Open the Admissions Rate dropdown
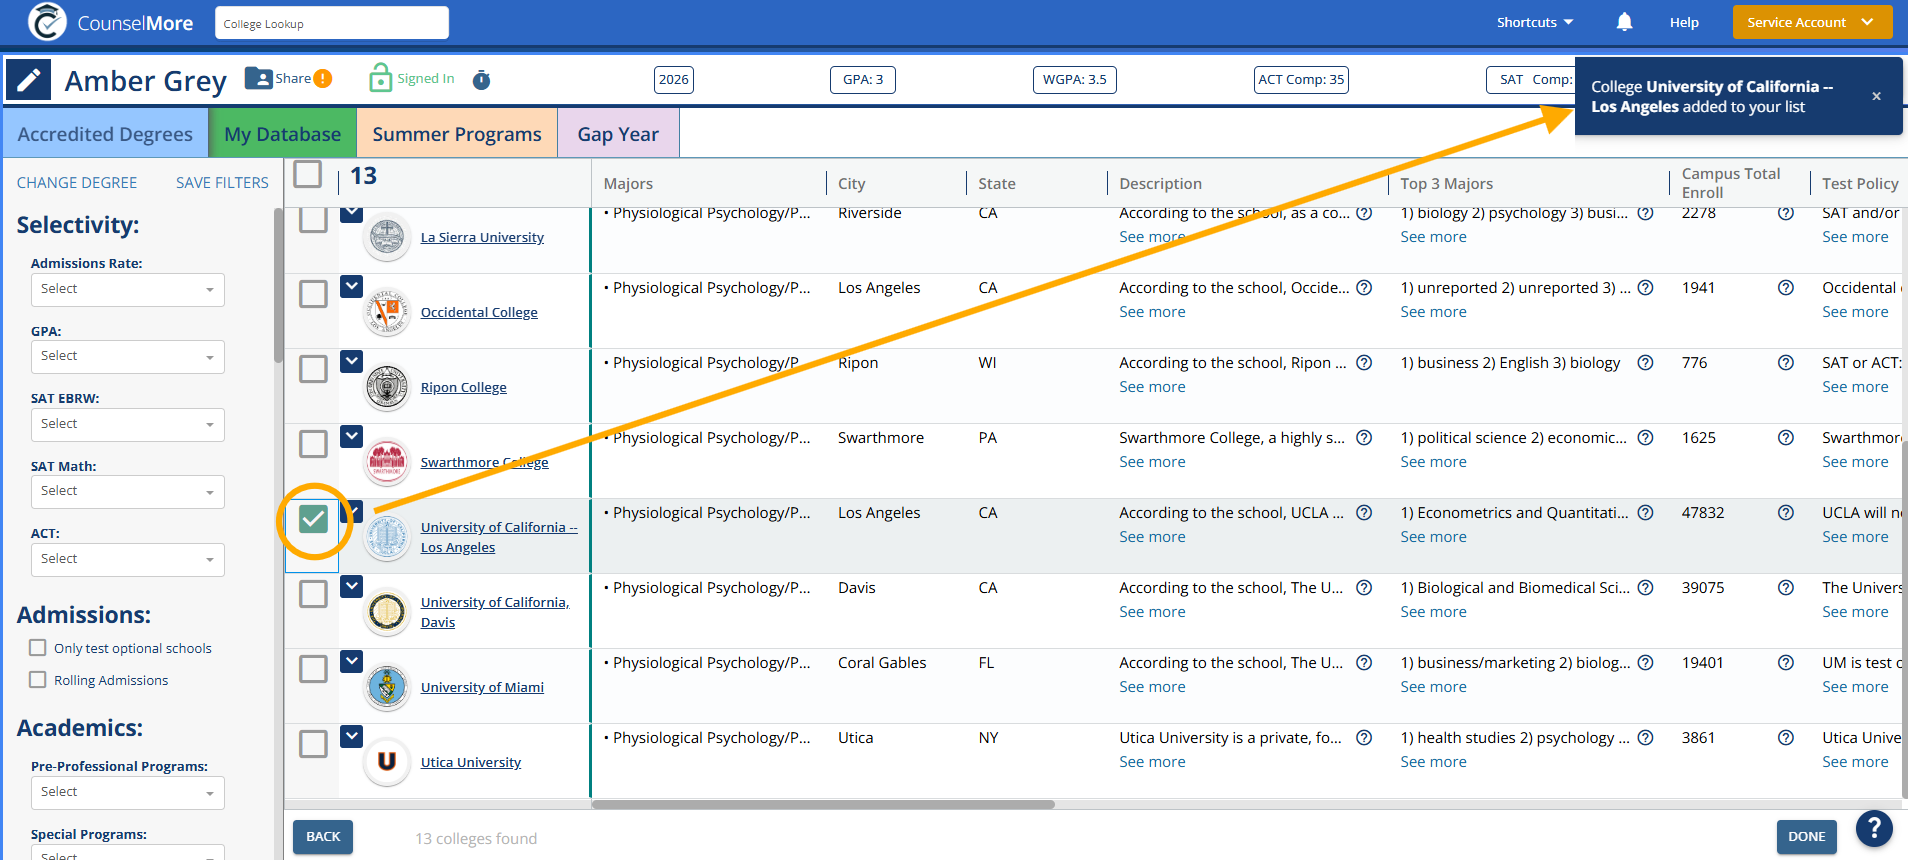The height and width of the screenshot is (860, 1908). tap(127, 289)
